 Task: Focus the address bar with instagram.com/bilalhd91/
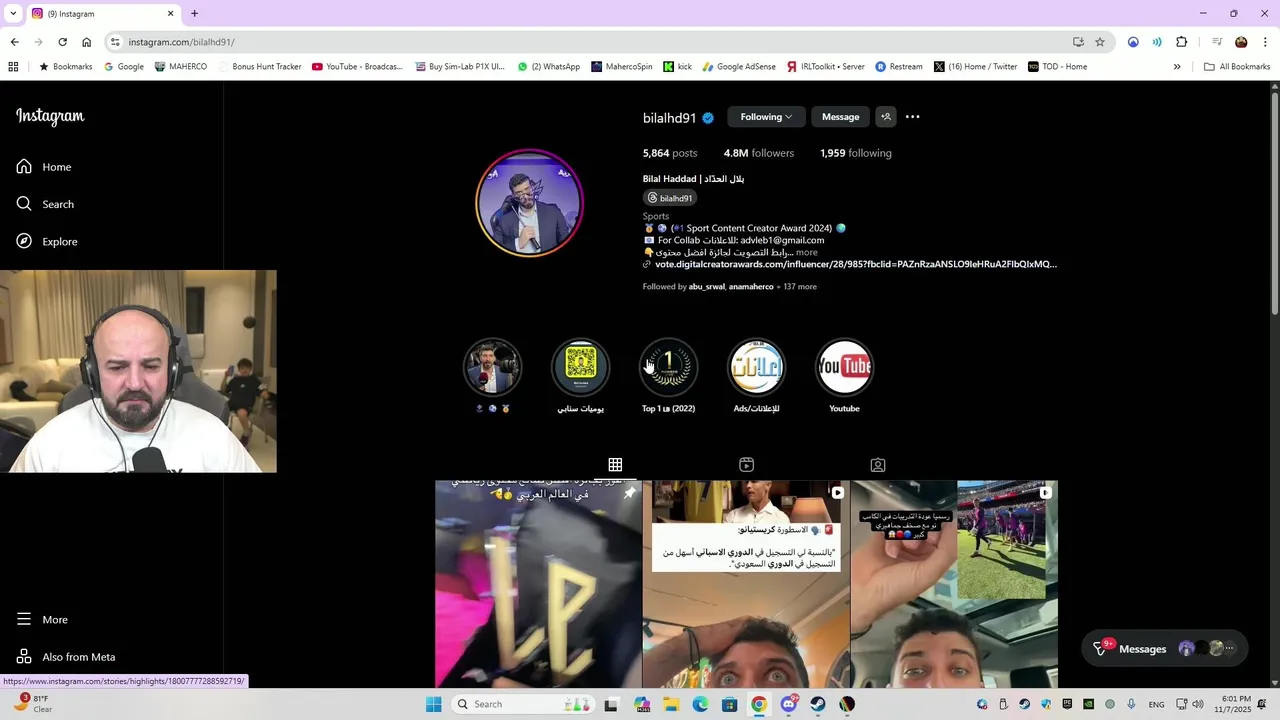(590, 42)
